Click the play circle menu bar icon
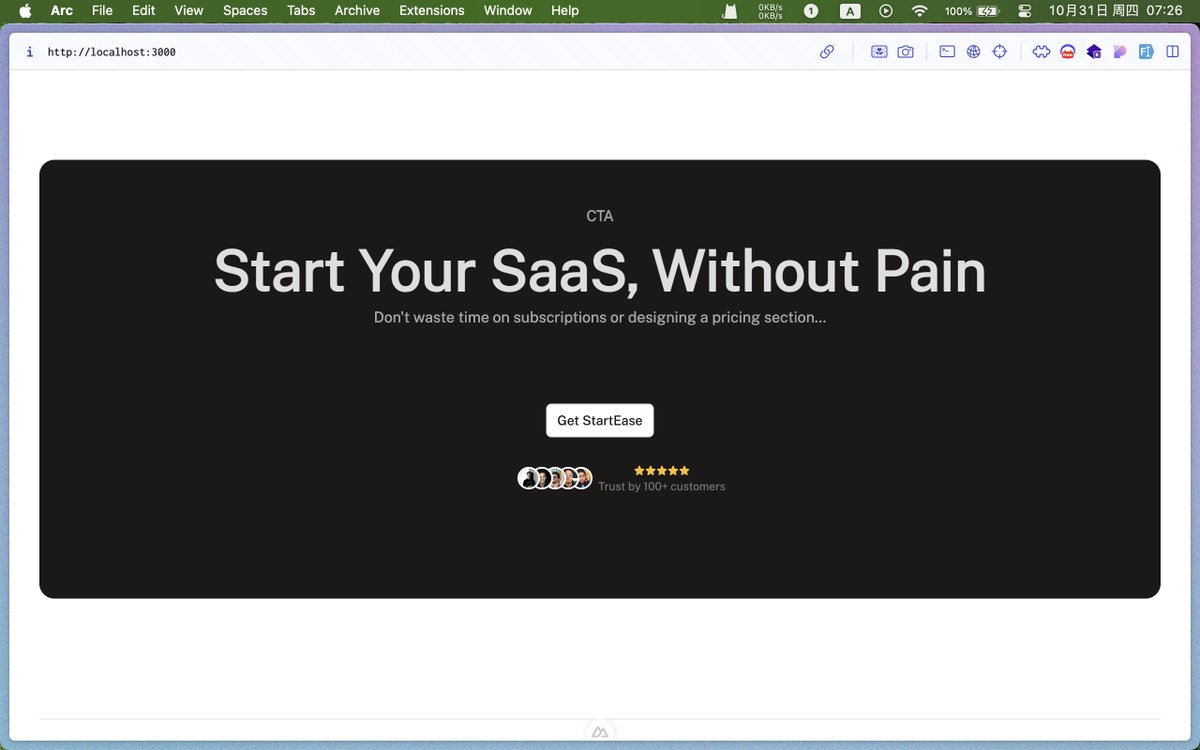This screenshot has width=1200, height=750. pyautogui.click(x=886, y=11)
